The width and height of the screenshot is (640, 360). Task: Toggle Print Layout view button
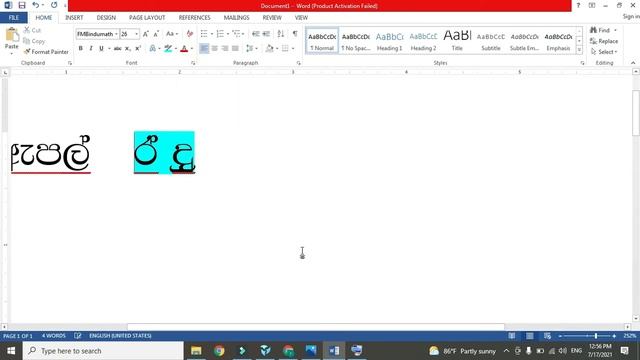click(x=529, y=336)
